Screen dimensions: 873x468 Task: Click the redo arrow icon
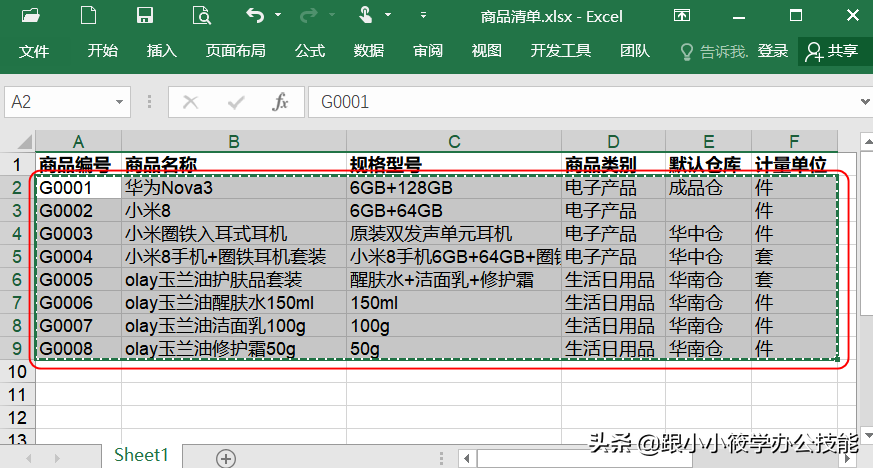308,15
